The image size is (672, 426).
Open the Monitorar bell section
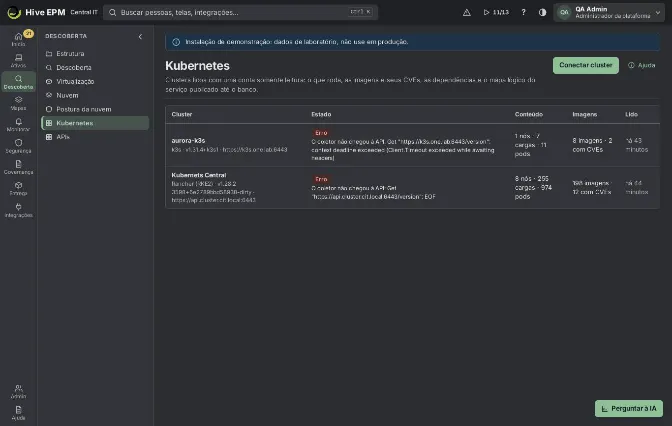pyautogui.click(x=18, y=125)
